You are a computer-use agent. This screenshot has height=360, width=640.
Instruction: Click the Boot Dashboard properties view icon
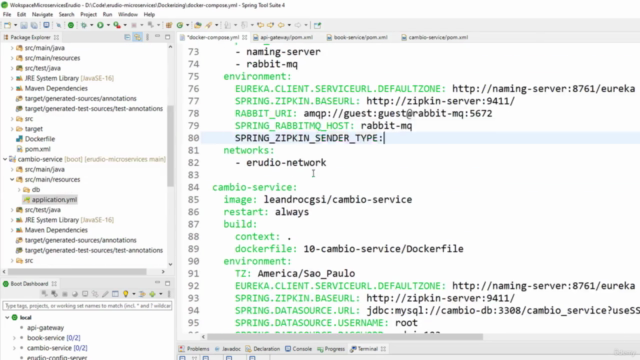click(116, 294)
